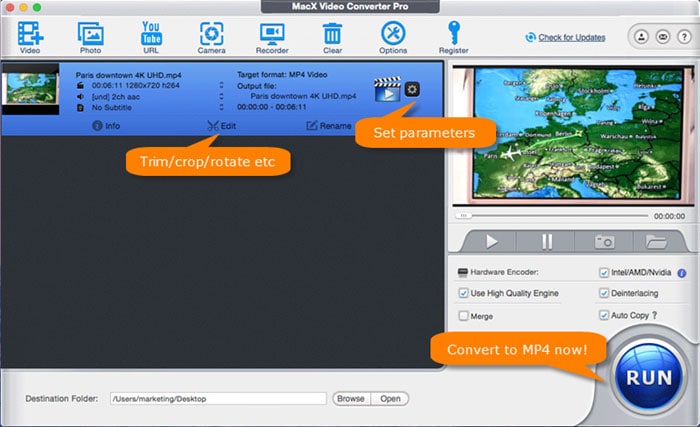Pause the preview video

pos(546,242)
